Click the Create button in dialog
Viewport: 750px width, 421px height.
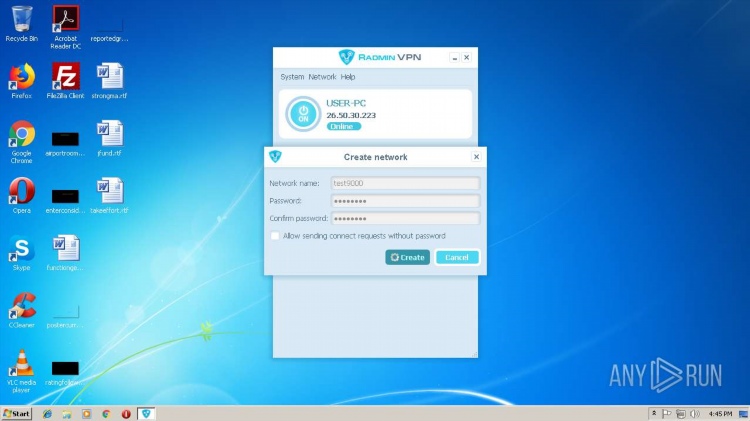pyautogui.click(x=408, y=257)
